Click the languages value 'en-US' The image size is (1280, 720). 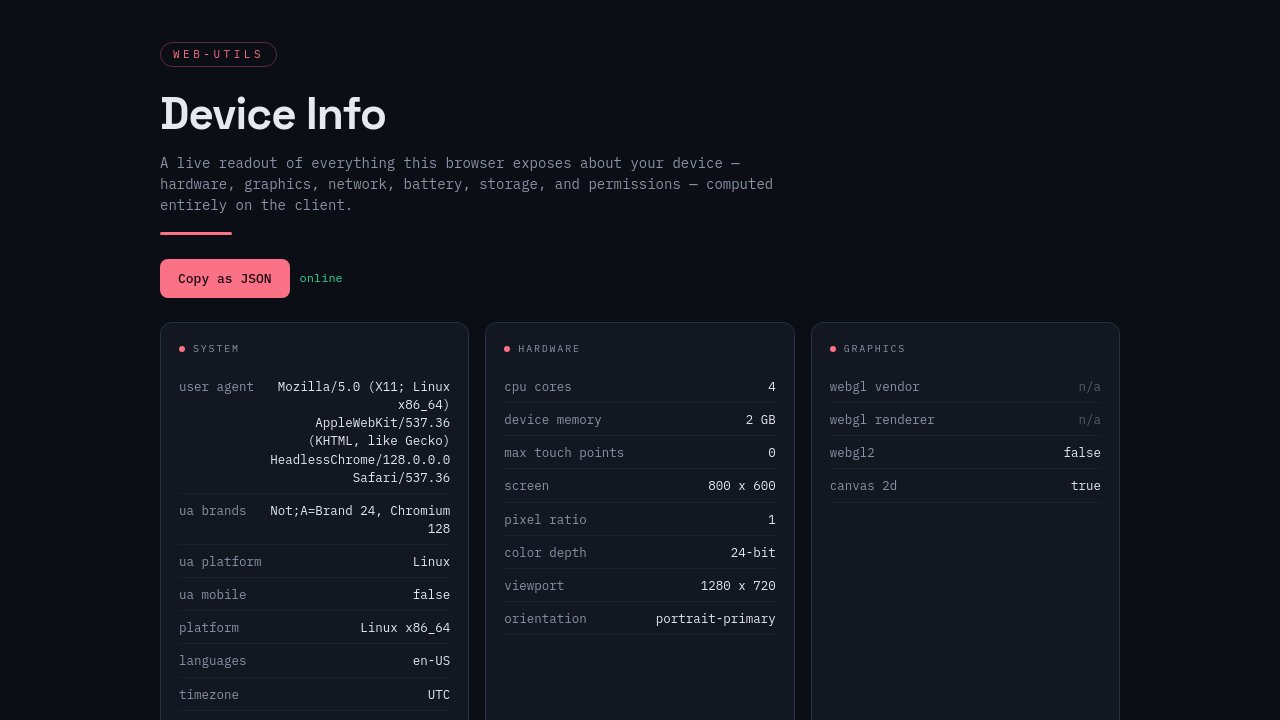[431, 661]
